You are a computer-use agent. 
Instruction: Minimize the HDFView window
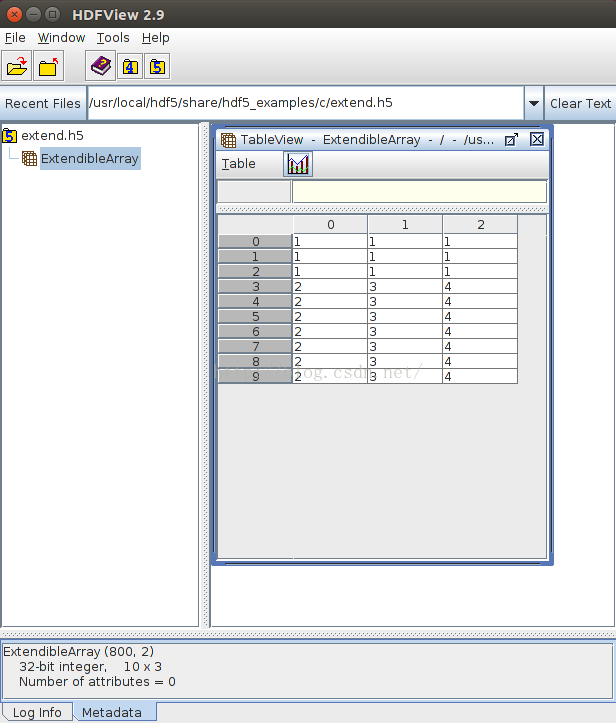pyautogui.click(x=33, y=15)
